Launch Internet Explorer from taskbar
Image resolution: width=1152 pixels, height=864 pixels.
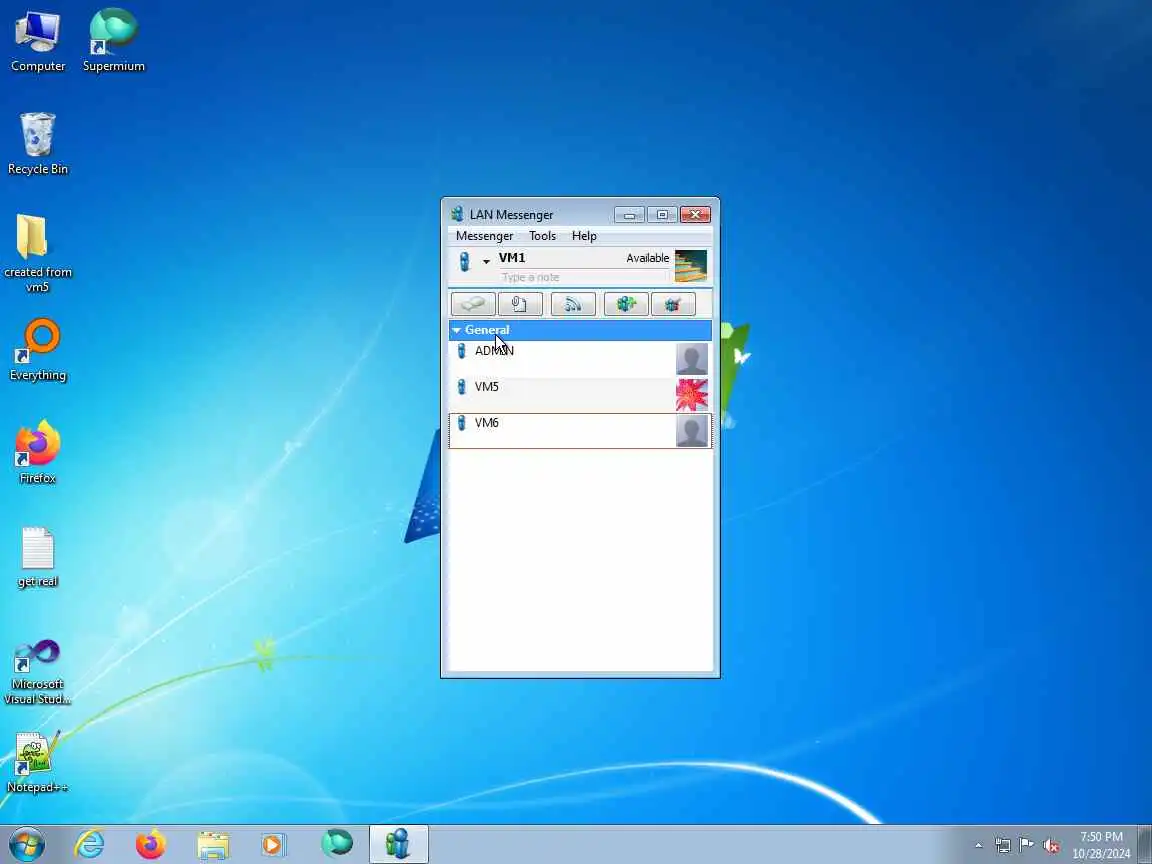click(x=90, y=844)
